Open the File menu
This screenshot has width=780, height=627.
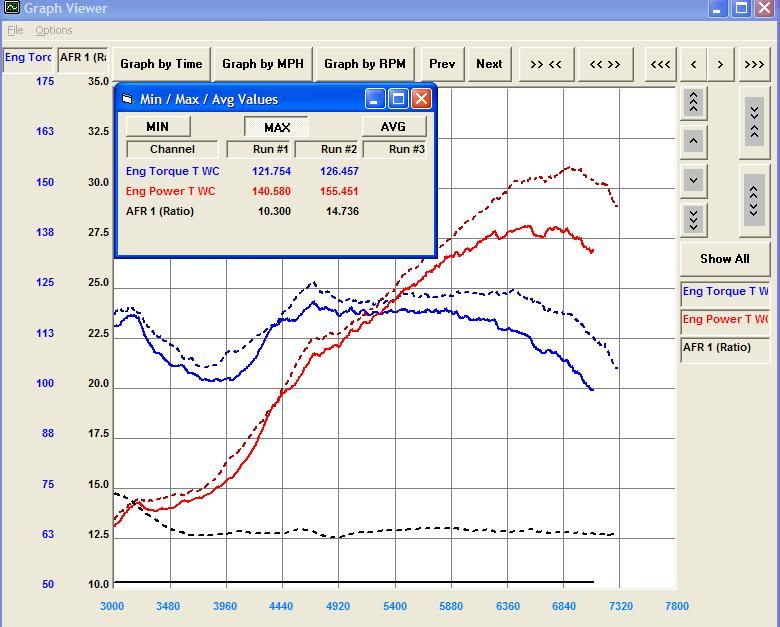tap(15, 31)
